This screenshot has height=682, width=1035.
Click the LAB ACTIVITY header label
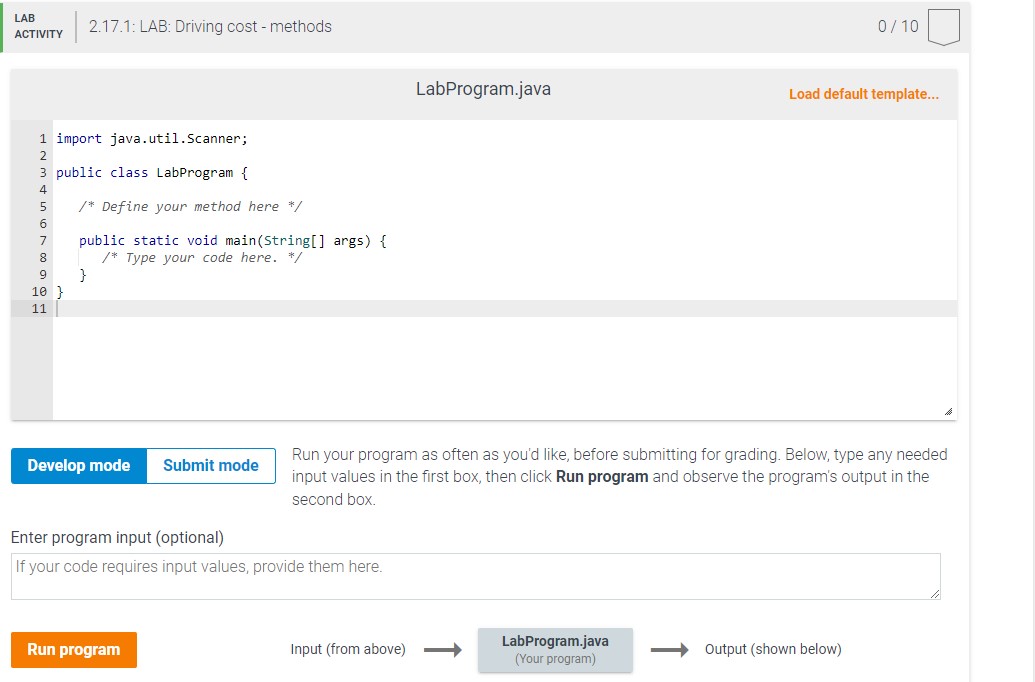tap(38, 27)
